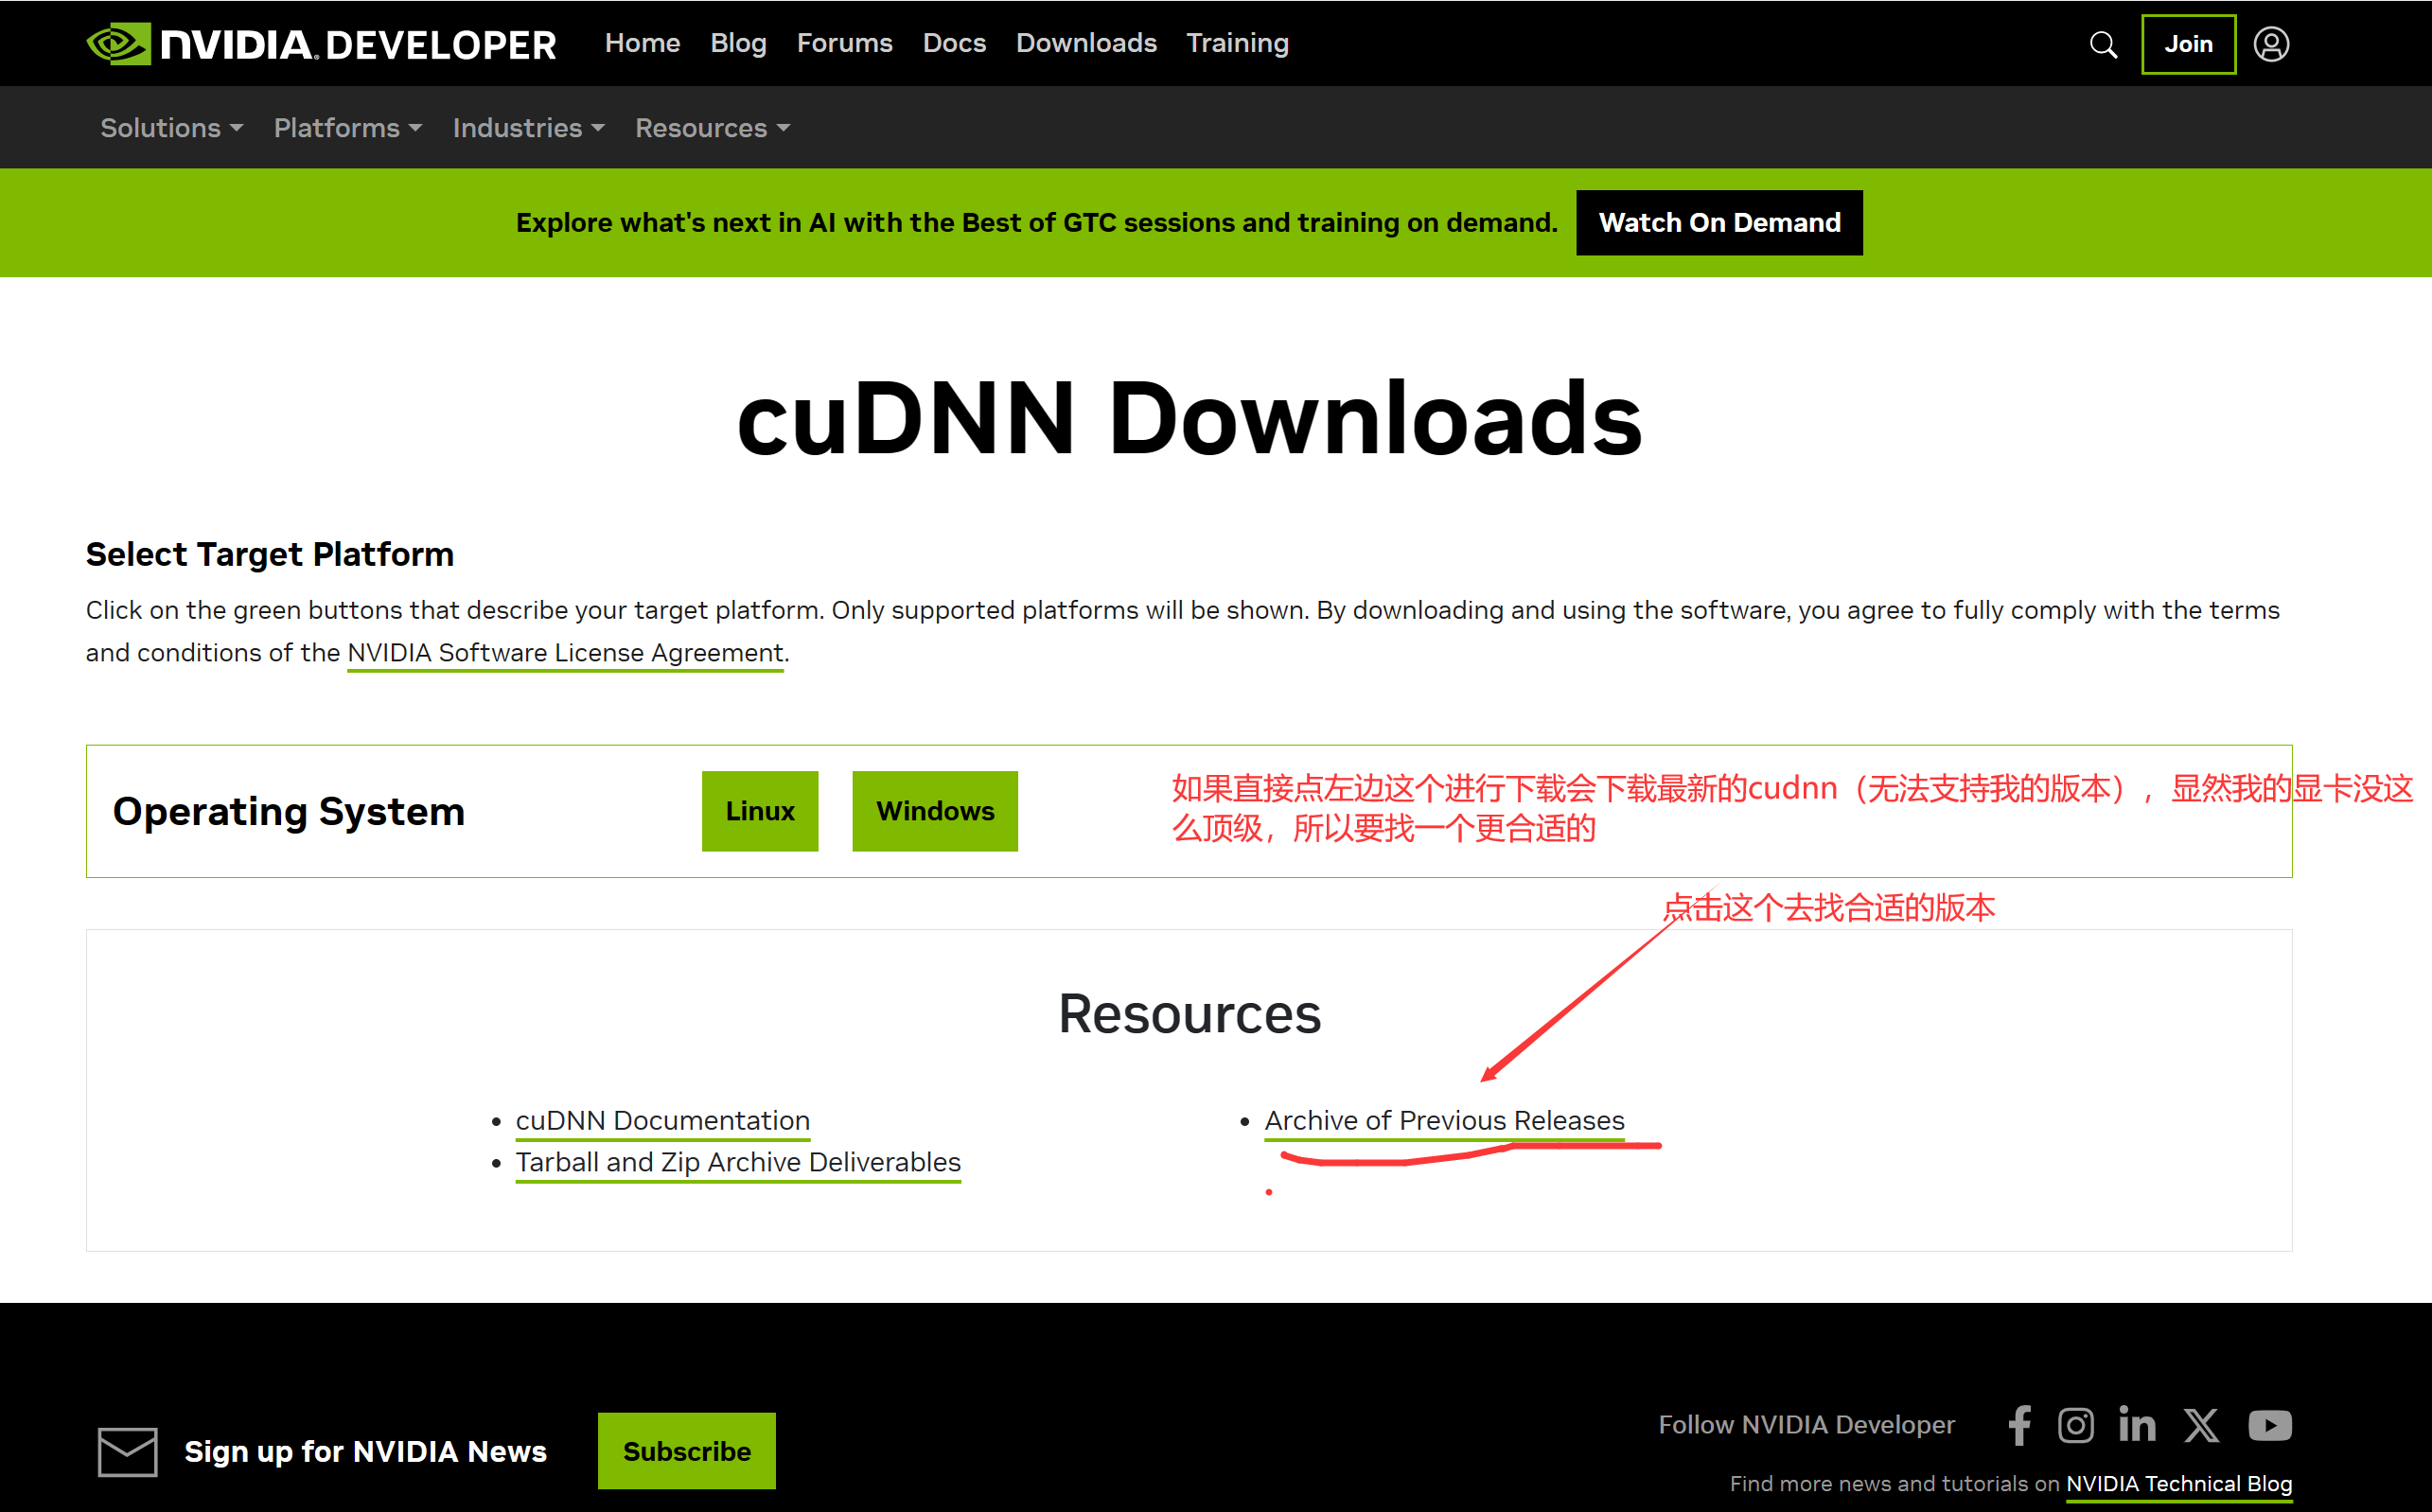
Task: Open the Training nav item
Action: [1237, 43]
